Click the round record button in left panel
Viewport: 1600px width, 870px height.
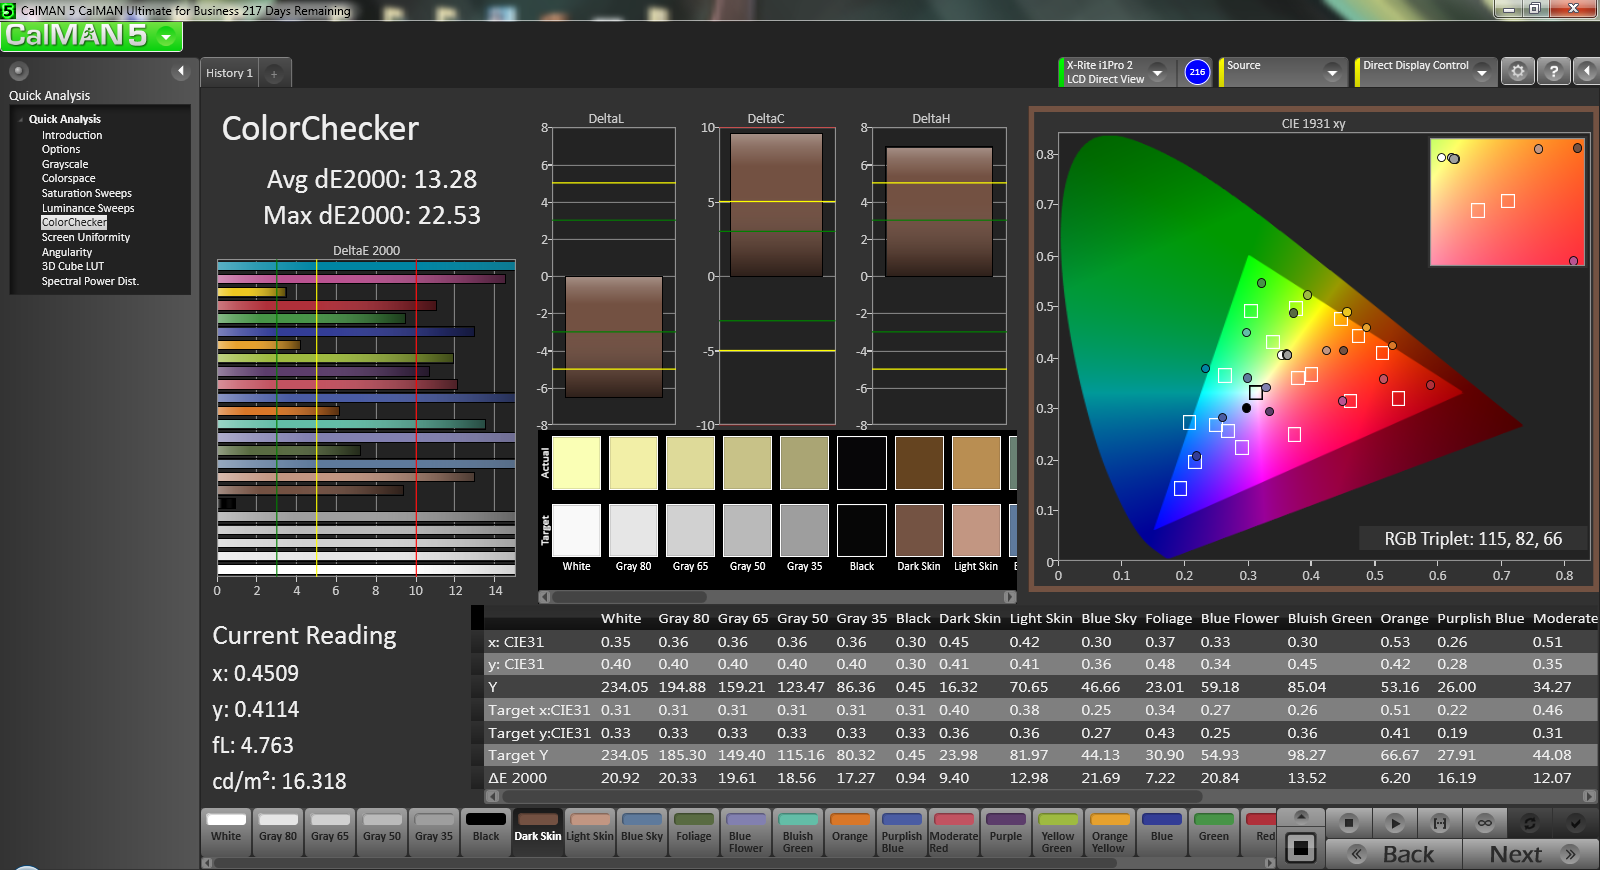[x=19, y=71]
